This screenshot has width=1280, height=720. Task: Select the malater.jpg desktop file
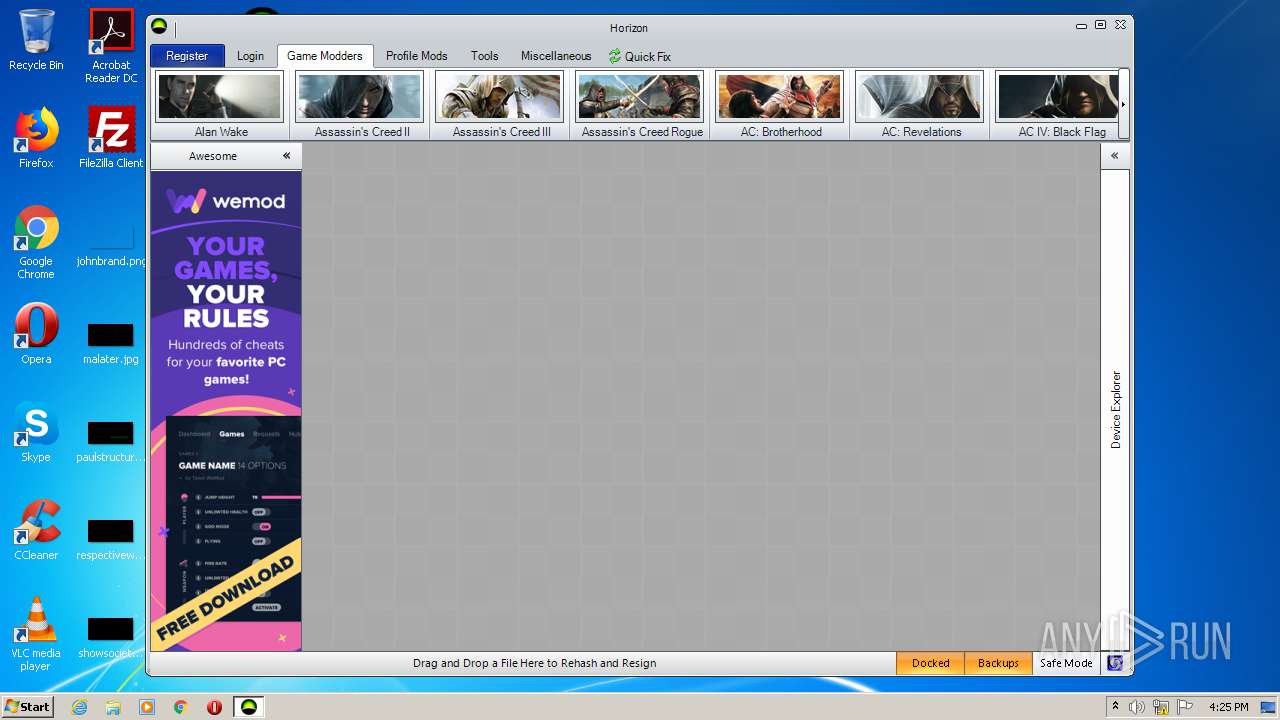[111, 343]
